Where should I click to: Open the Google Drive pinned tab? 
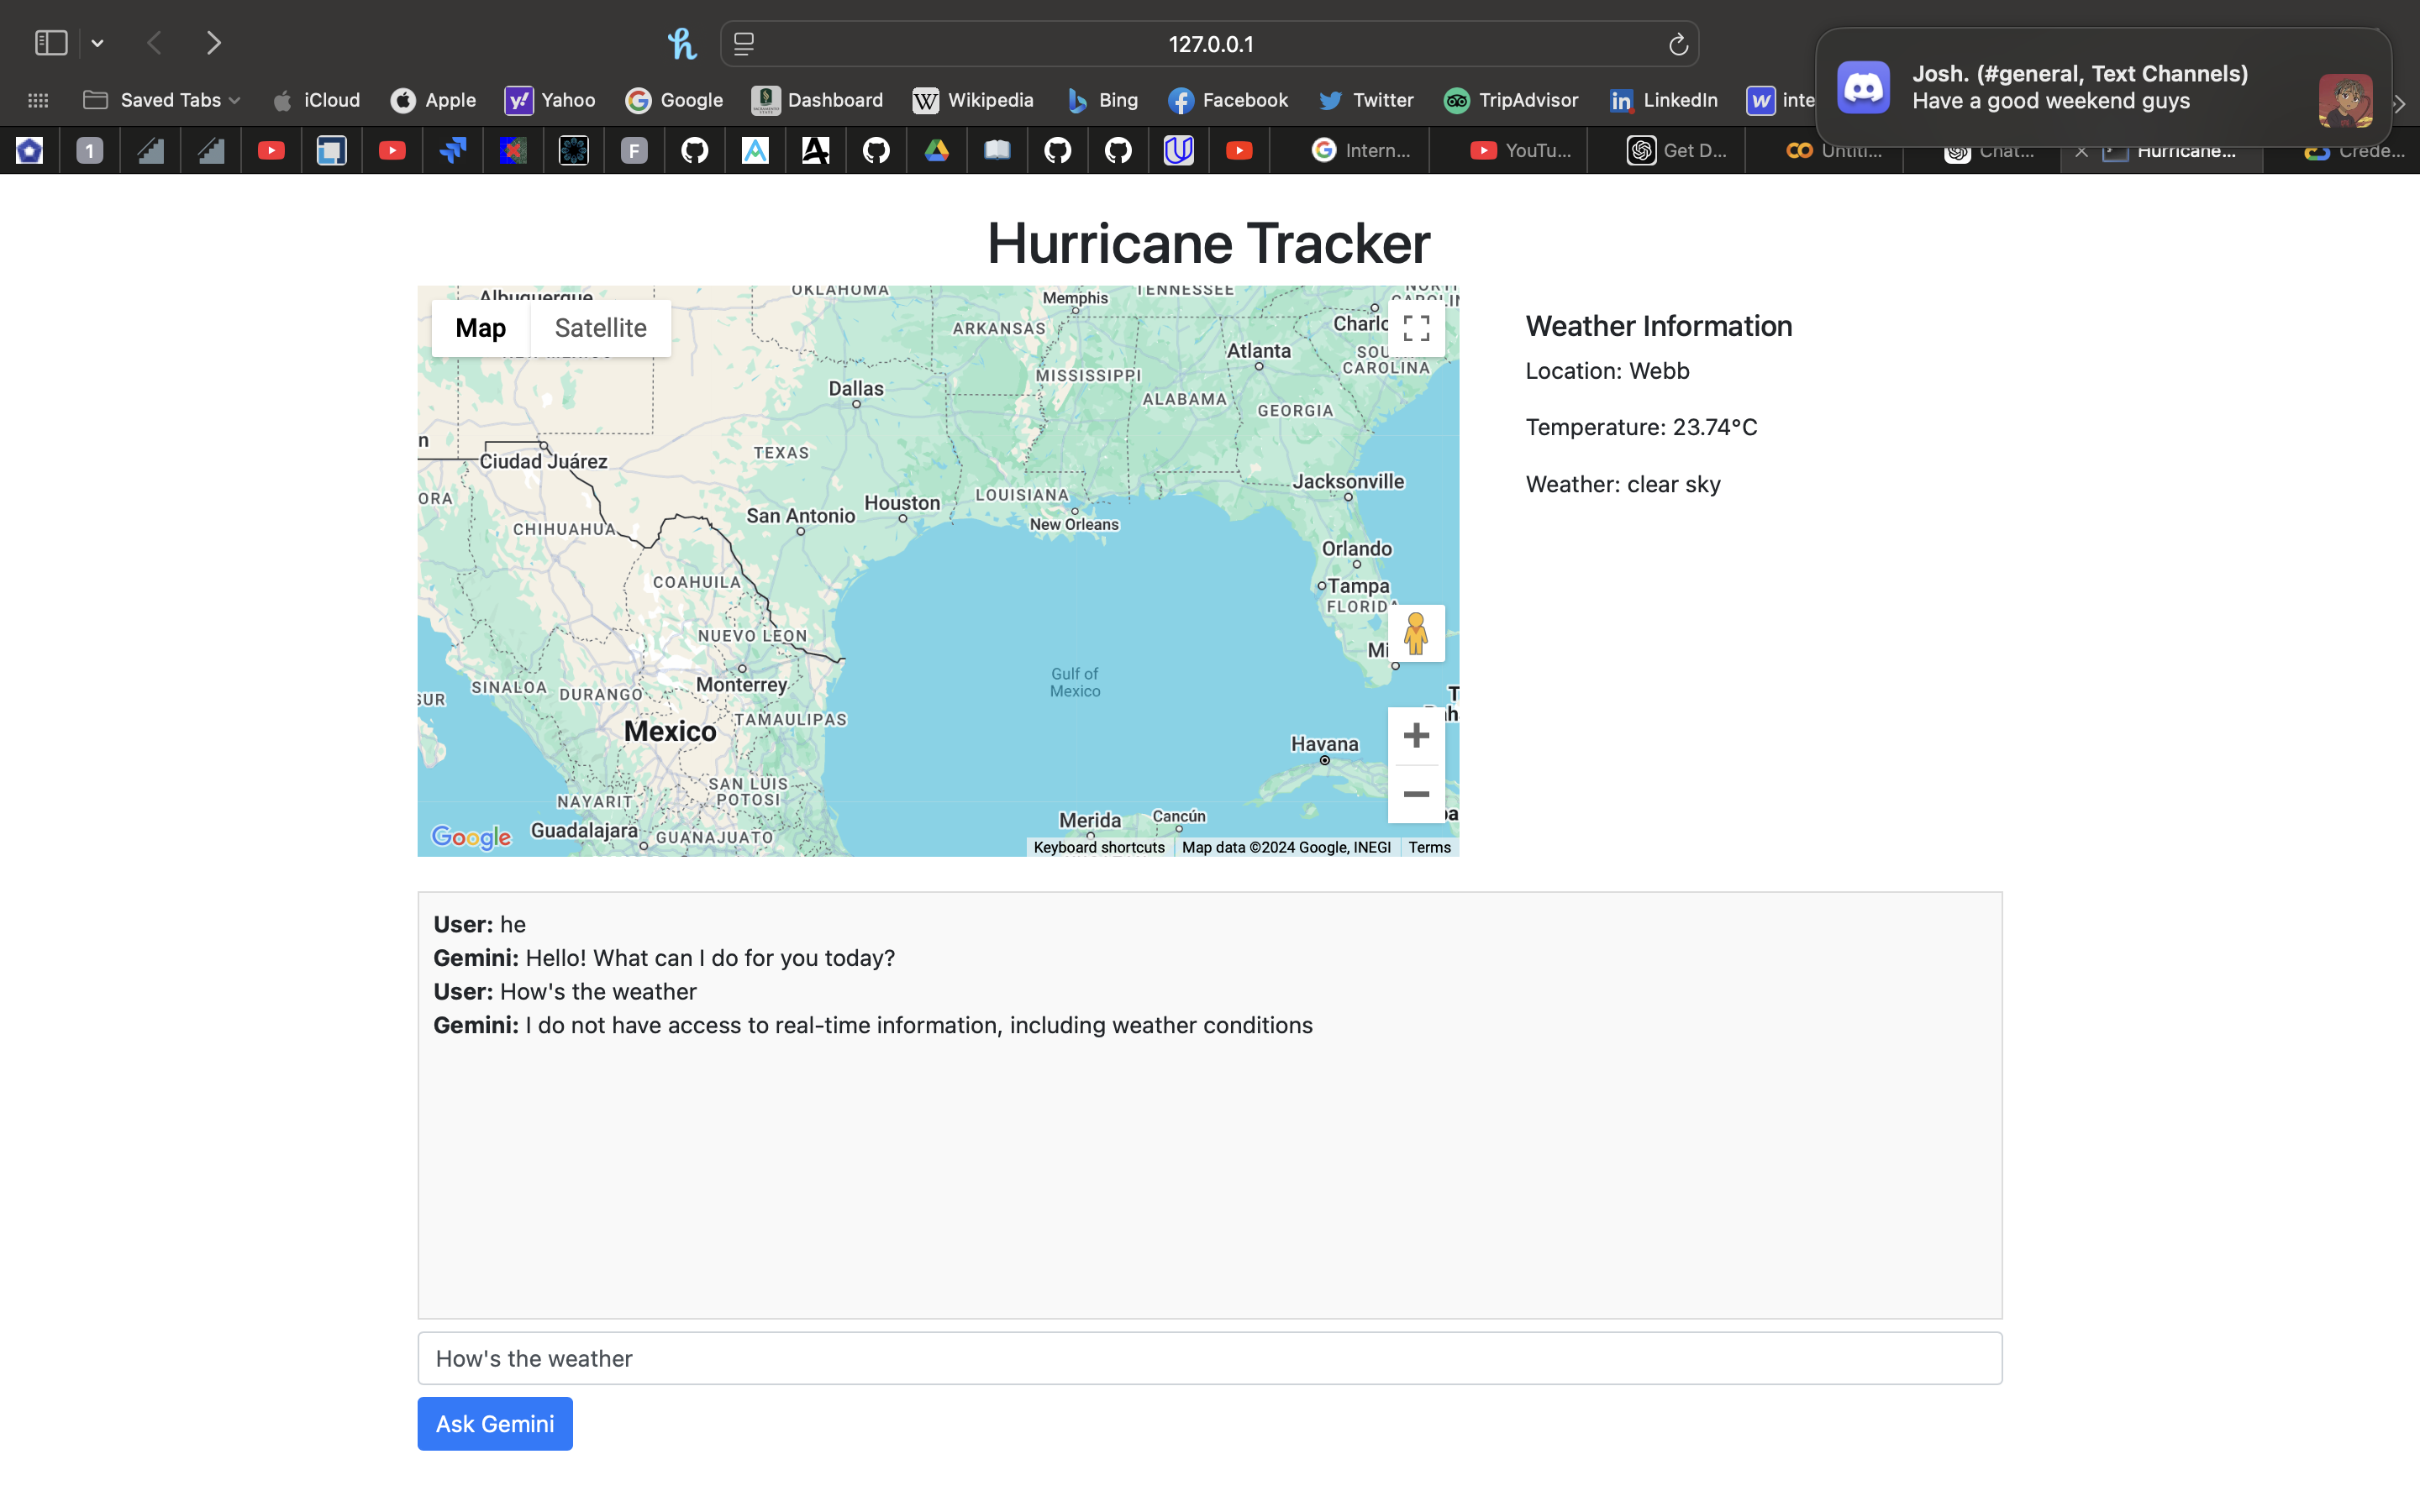[936, 150]
